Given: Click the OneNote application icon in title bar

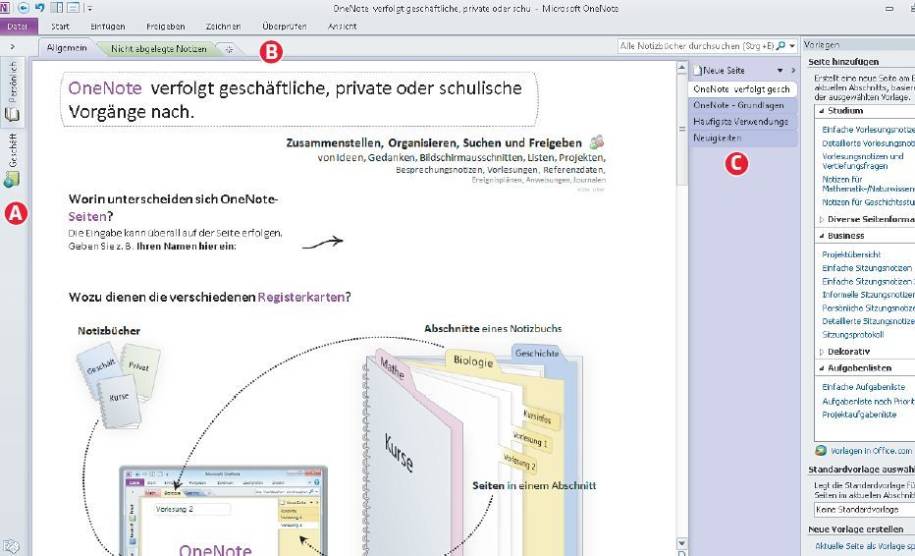Looking at the screenshot, I should tap(4, 8).
